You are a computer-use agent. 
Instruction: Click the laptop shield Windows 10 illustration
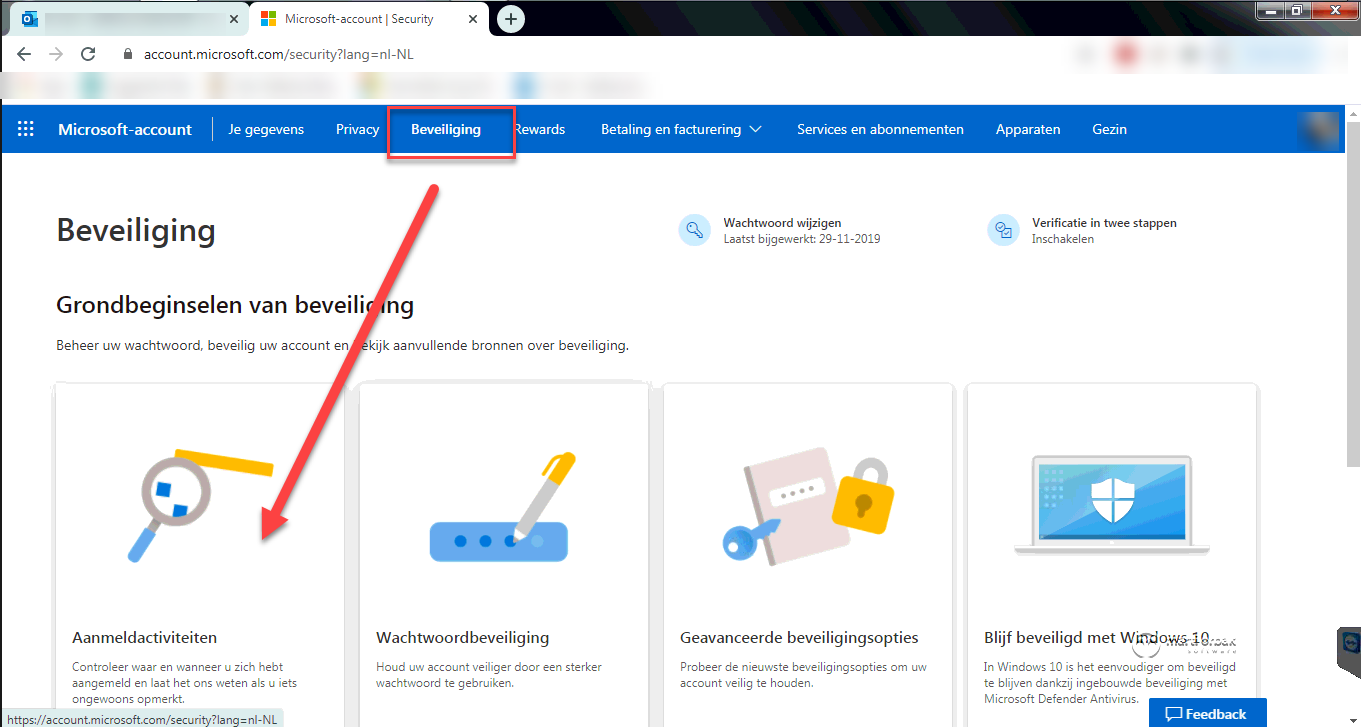[x=1111, y=504]
